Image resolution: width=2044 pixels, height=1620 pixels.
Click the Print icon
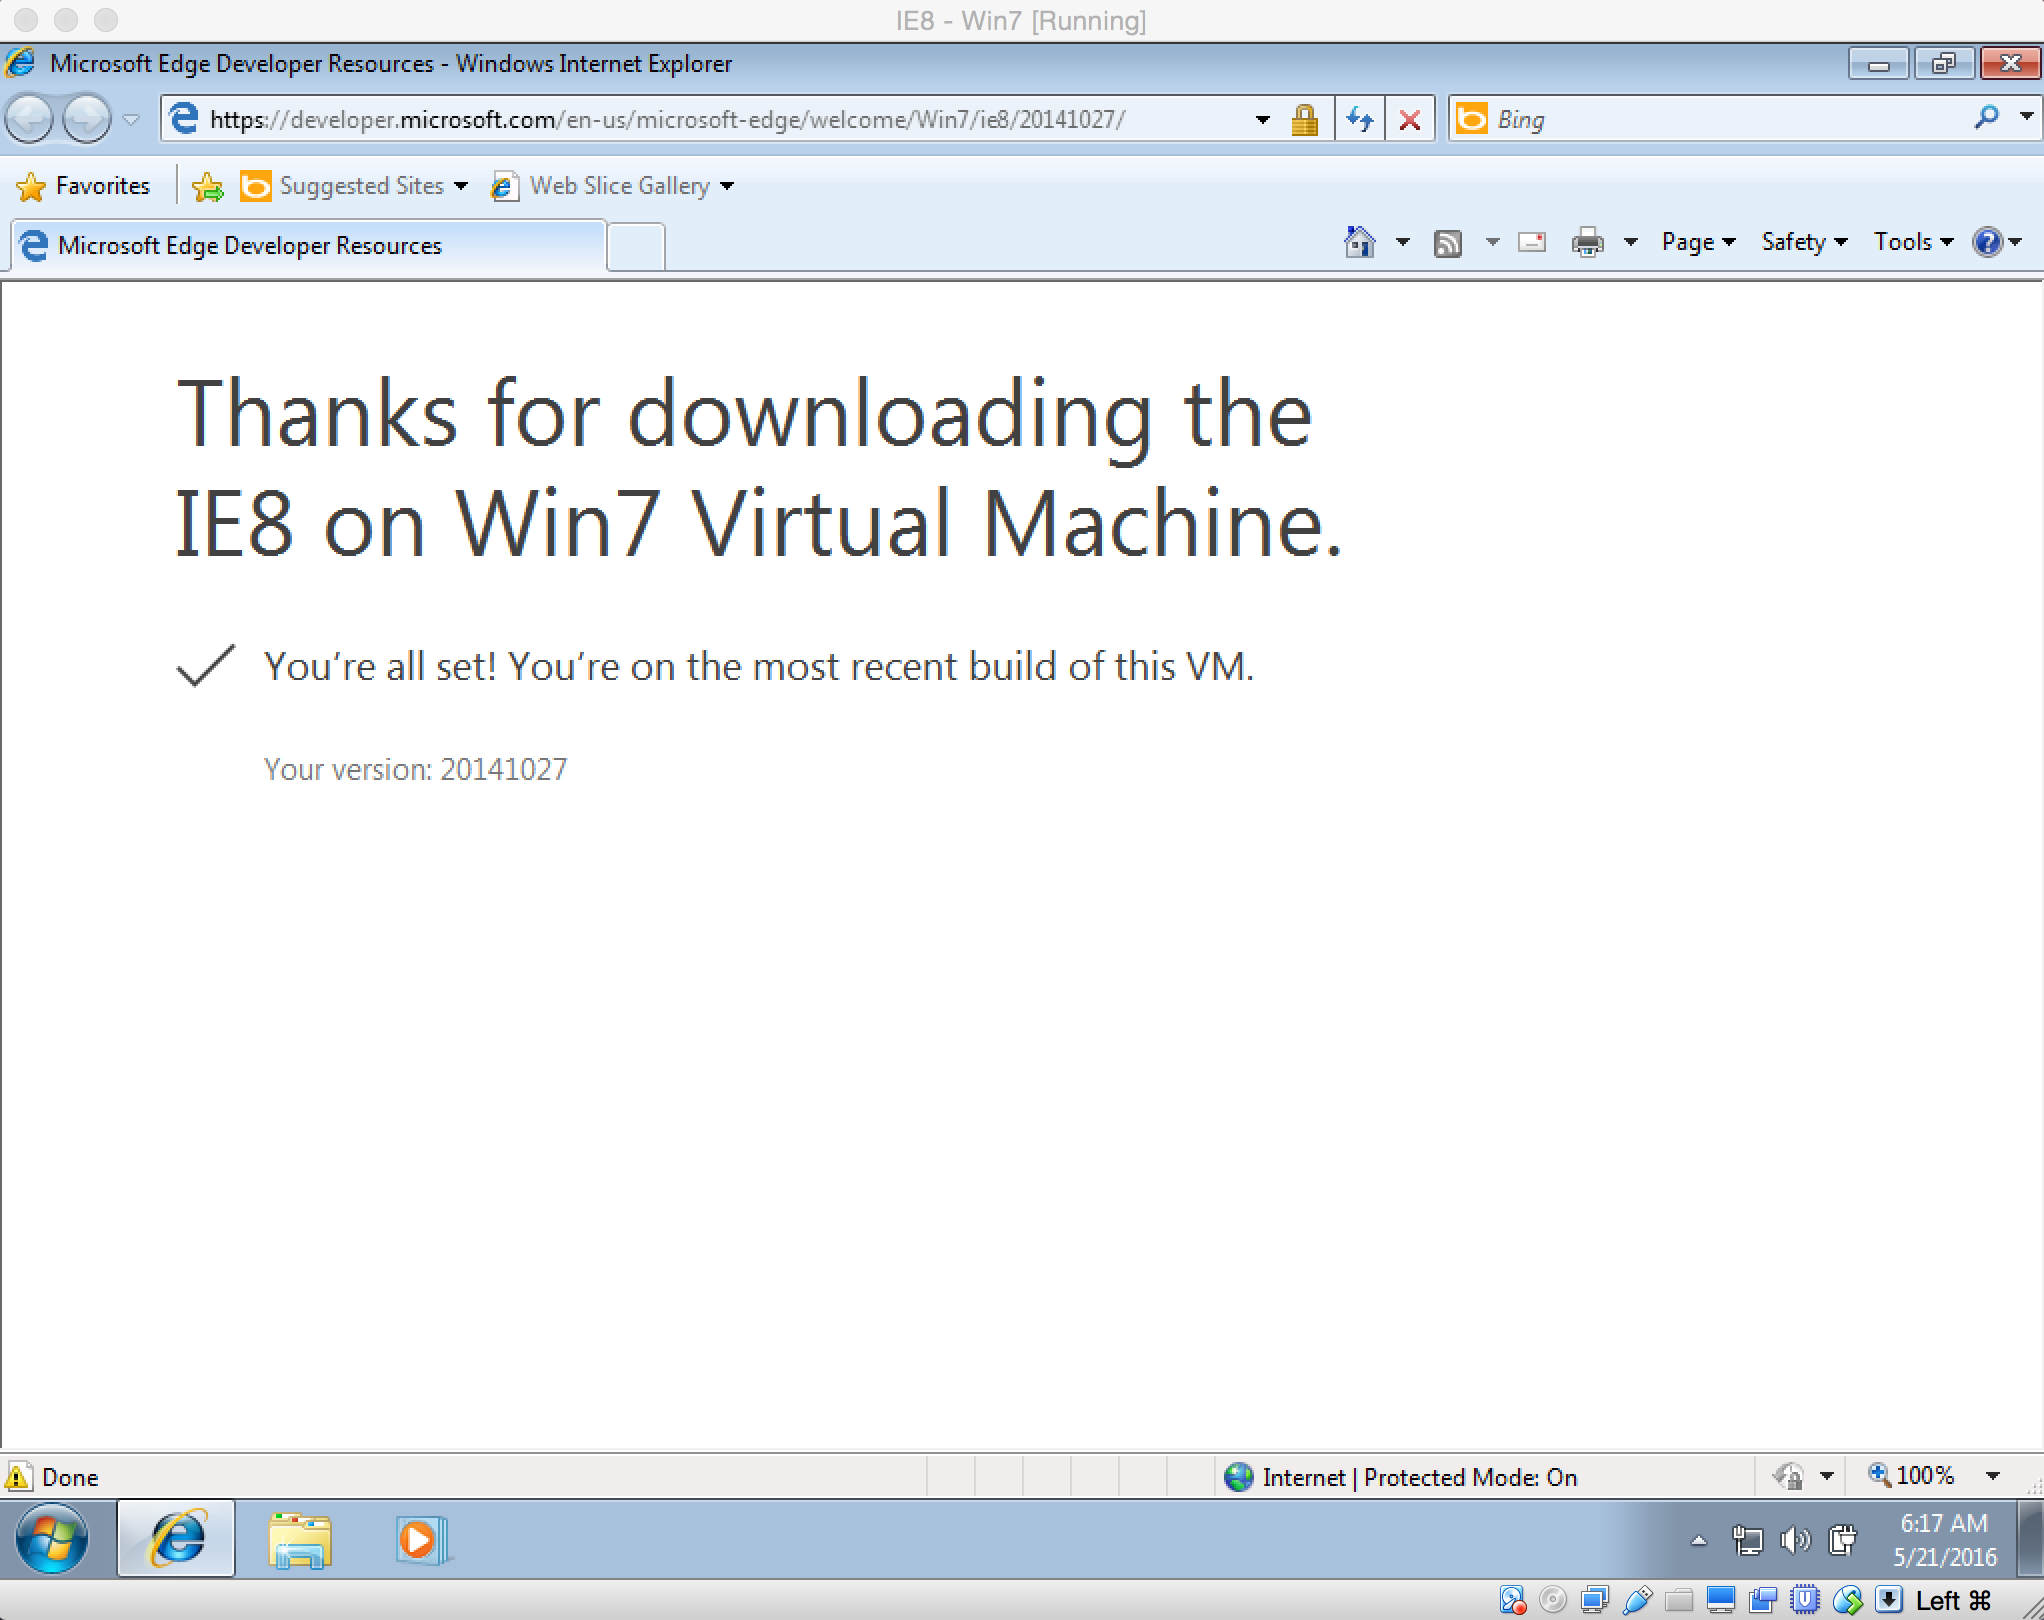[1588, 242]
